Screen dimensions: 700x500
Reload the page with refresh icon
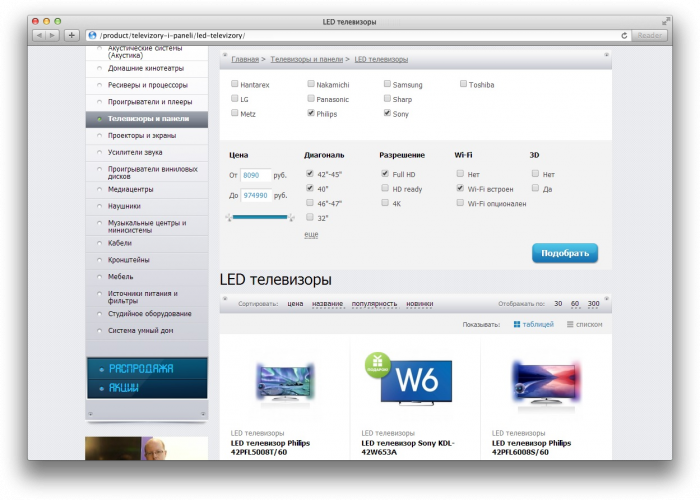(624, 35)
